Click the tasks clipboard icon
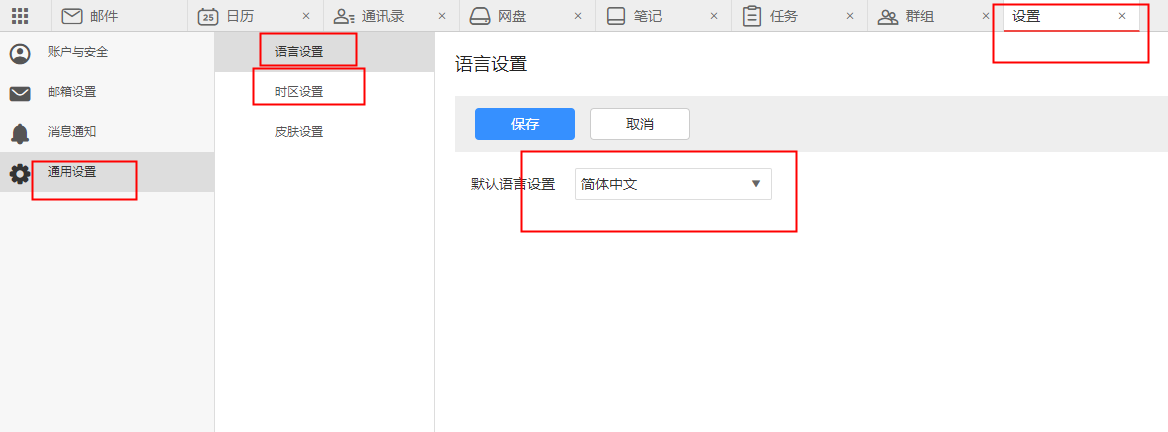Viewport: 1168px width, 432px height. click(752, 16)
